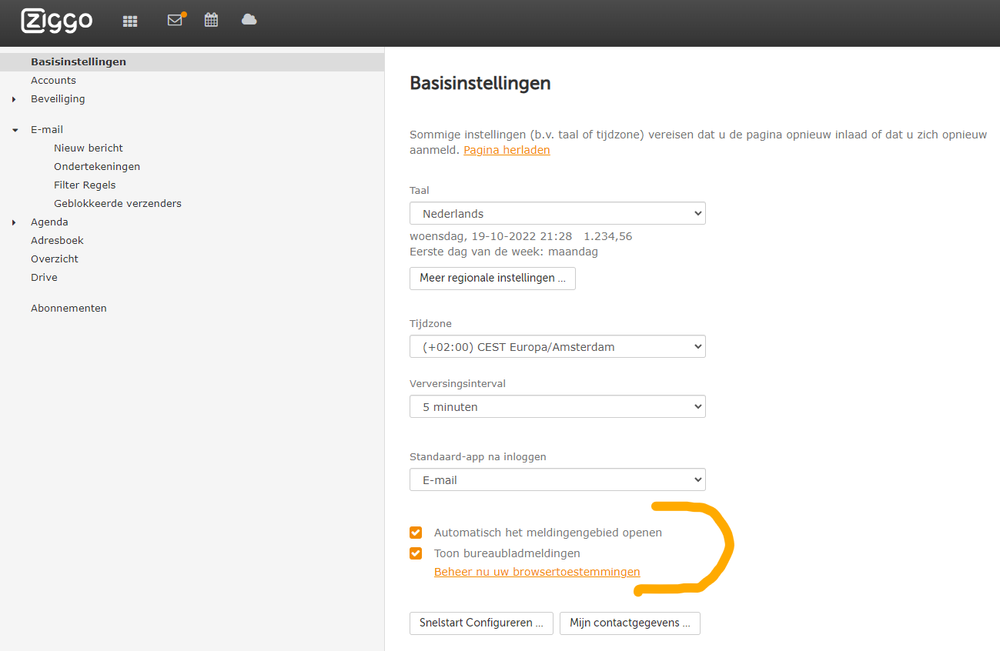Open Geblokkeerde verzenders in sidebar
This screenshot has width=1000, height=651.
(x=117, y=203)
